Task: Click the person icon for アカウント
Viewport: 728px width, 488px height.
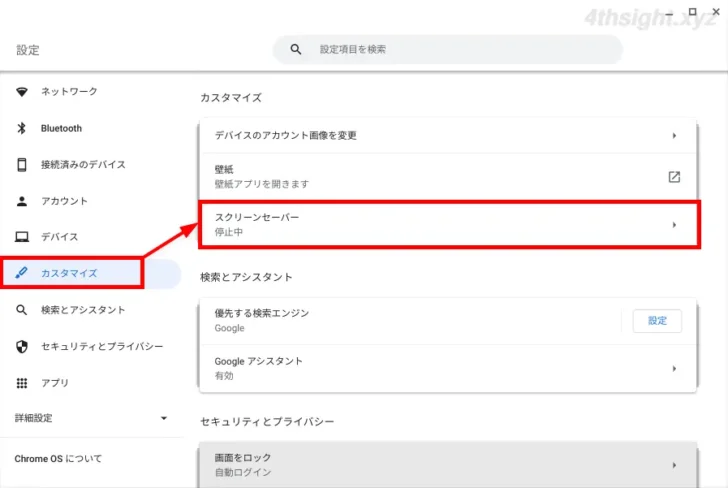Action: click(21, 201)
